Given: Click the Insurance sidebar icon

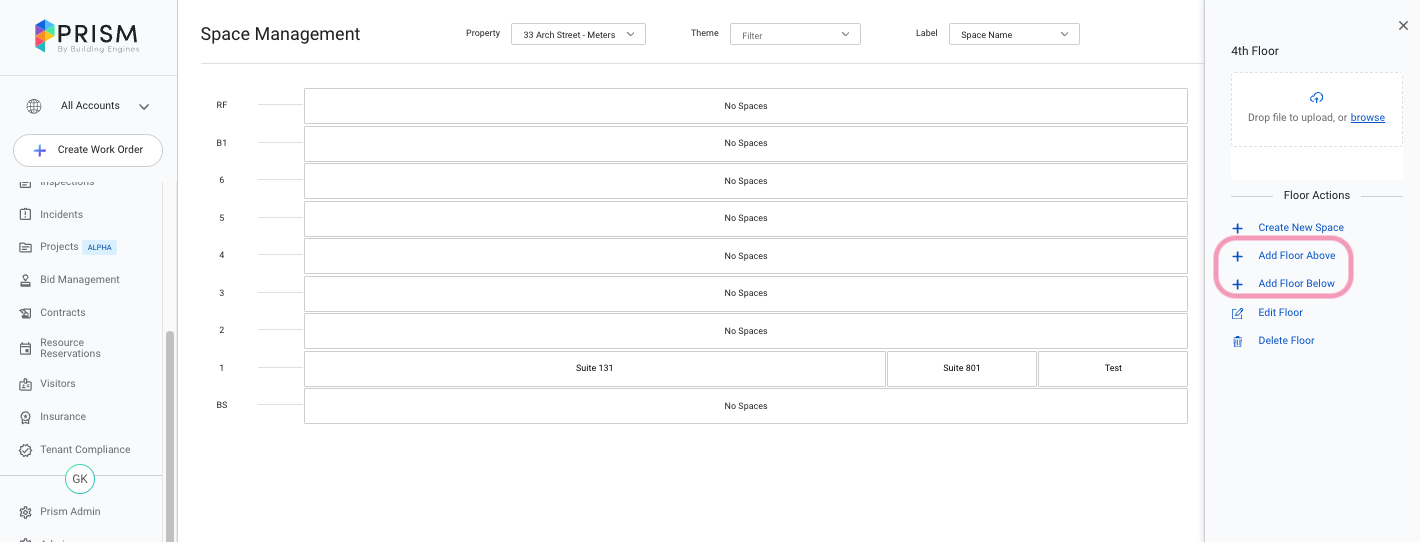Looking at the screenshot, I should click(26, 417).
